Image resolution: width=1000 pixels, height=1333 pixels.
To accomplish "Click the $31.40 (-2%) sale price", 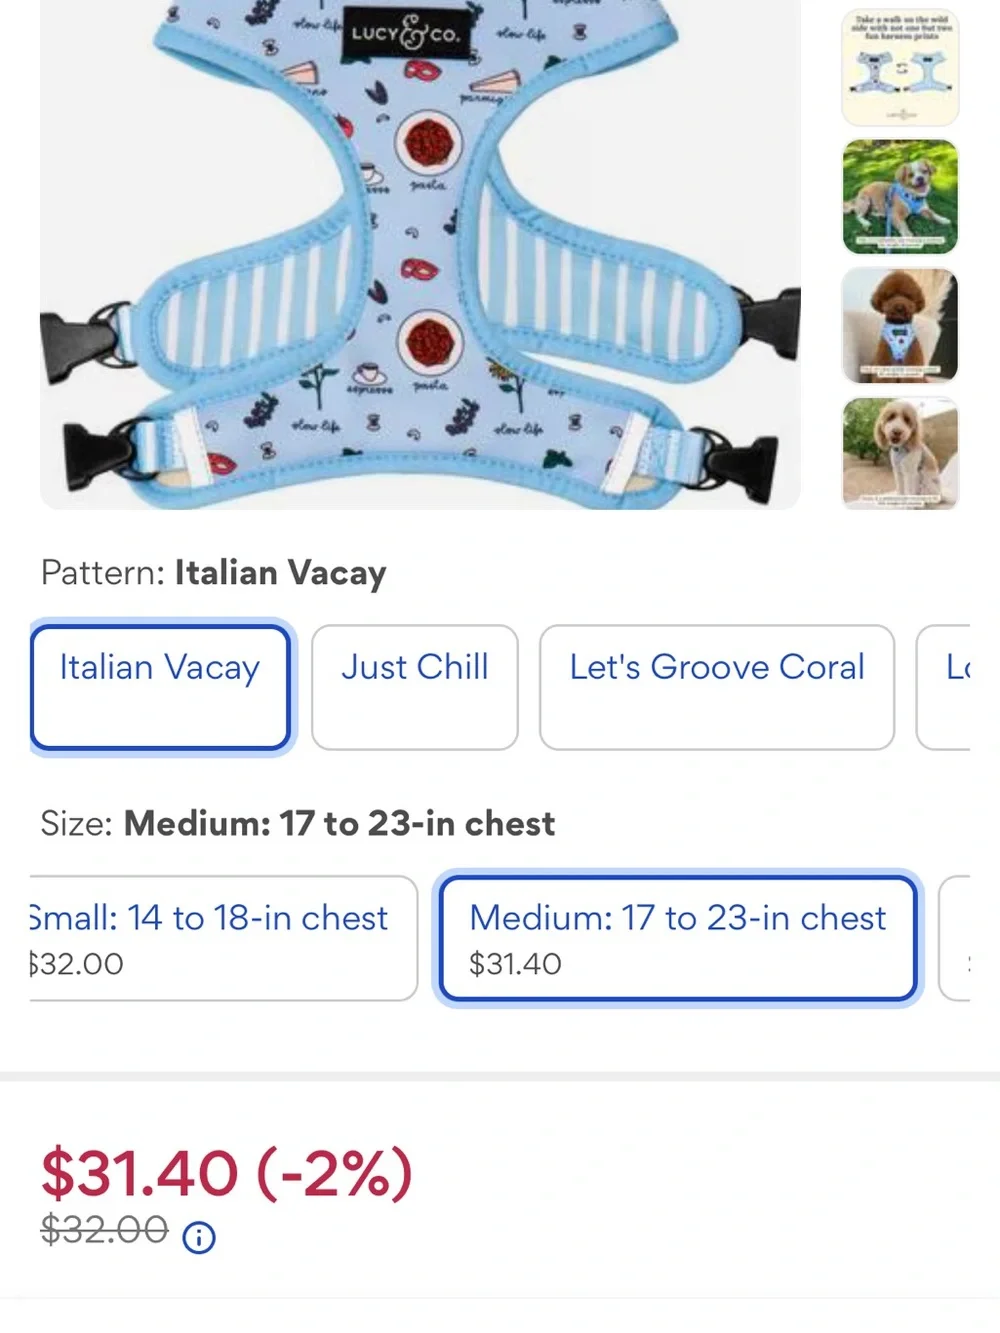I will [227, 1172].
